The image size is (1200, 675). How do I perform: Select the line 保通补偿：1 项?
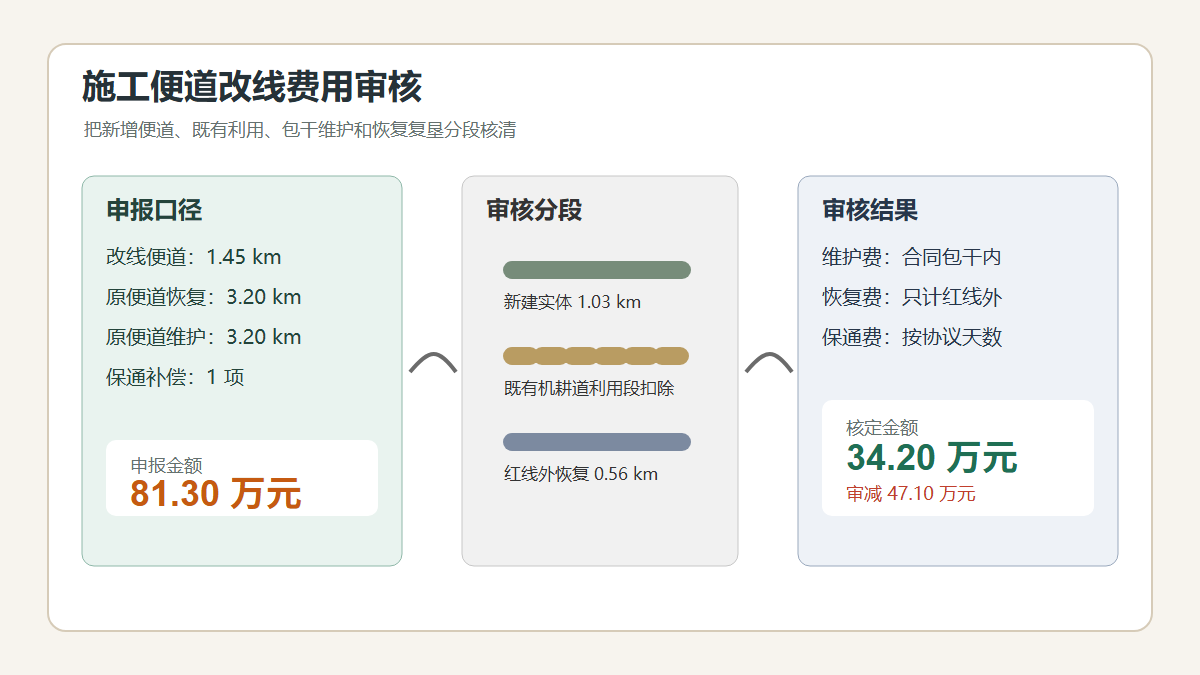[x=175, y=377]
